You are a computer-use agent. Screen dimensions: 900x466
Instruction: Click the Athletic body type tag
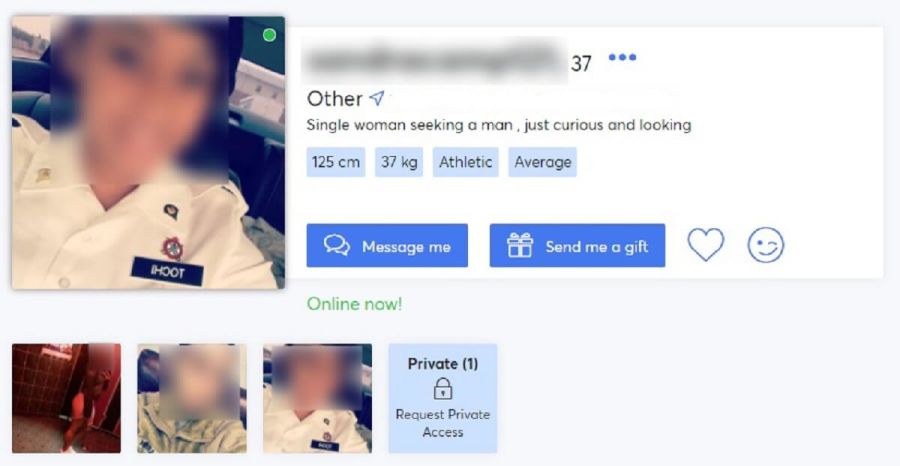pyautogui.click(x=465, y=162)
